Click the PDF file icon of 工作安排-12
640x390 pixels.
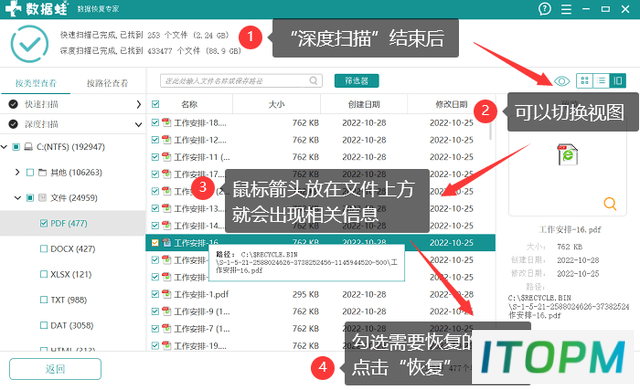(167, 140)
